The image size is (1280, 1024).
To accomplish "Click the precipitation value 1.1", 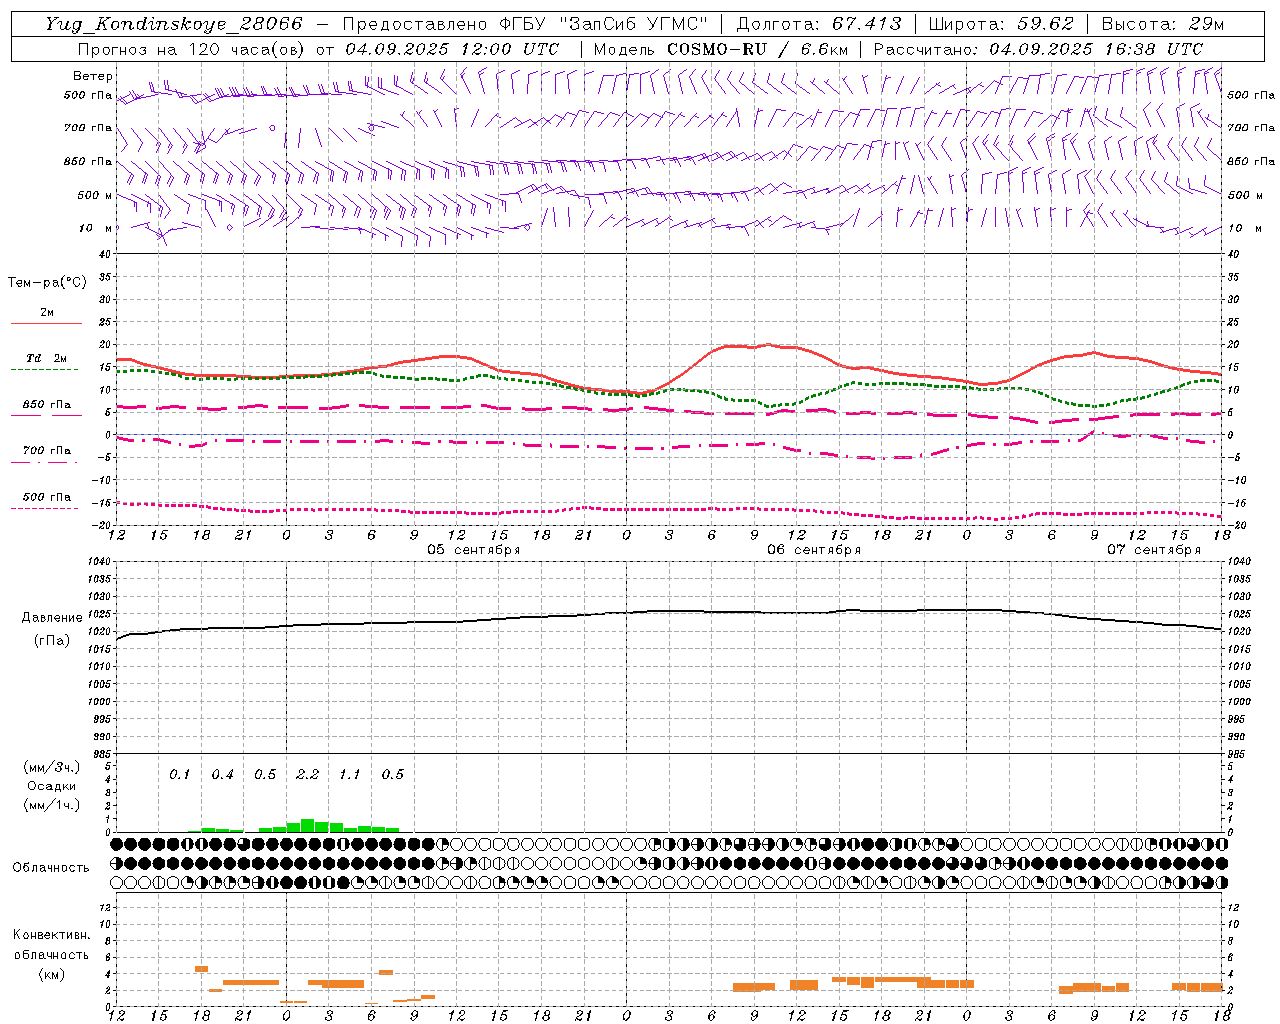I will pyautogui.click(x=349, y=775).
